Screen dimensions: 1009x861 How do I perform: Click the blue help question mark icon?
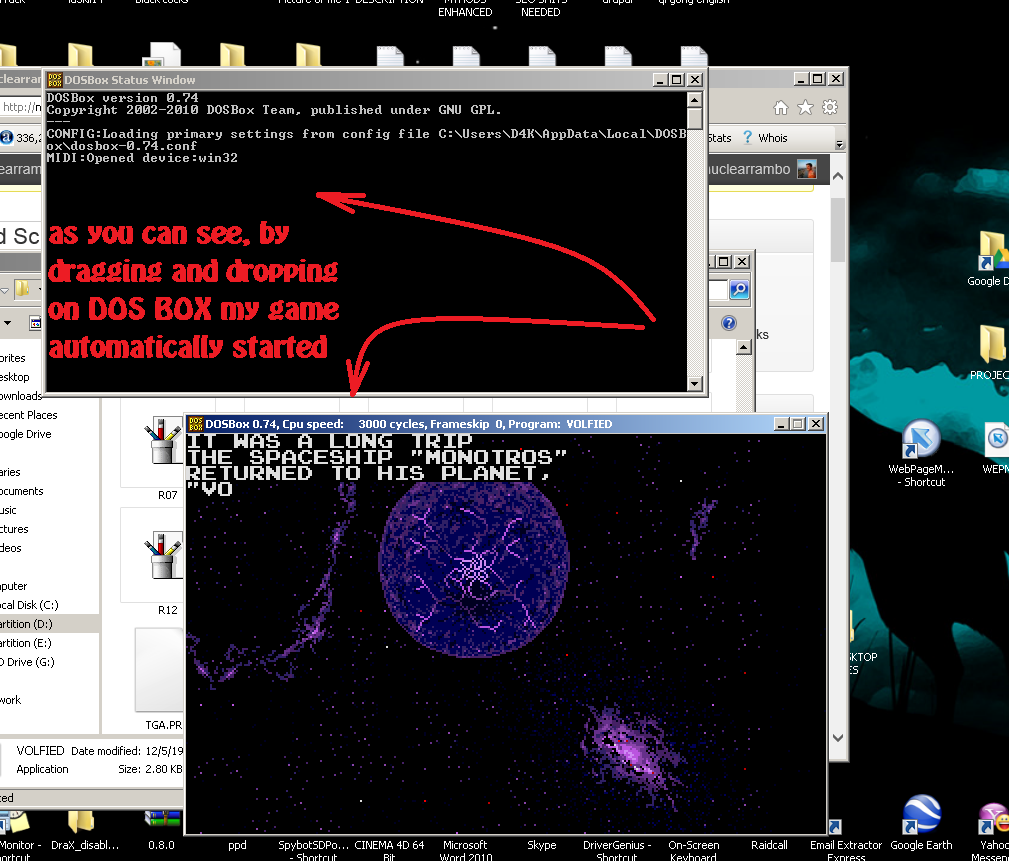coord(728,323)
